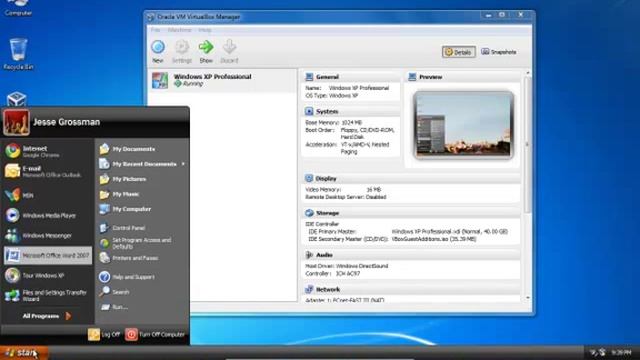The width and height of the screenshot is (640, 360).
Task: Click the Remote Desktop Server Disabled text
Action: point(345,197)
